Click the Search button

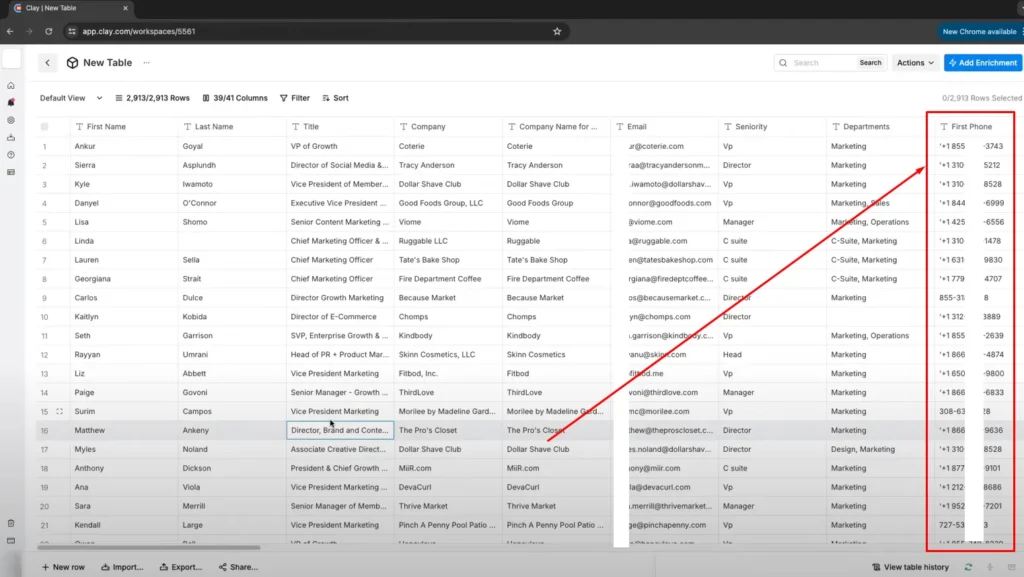870,63
